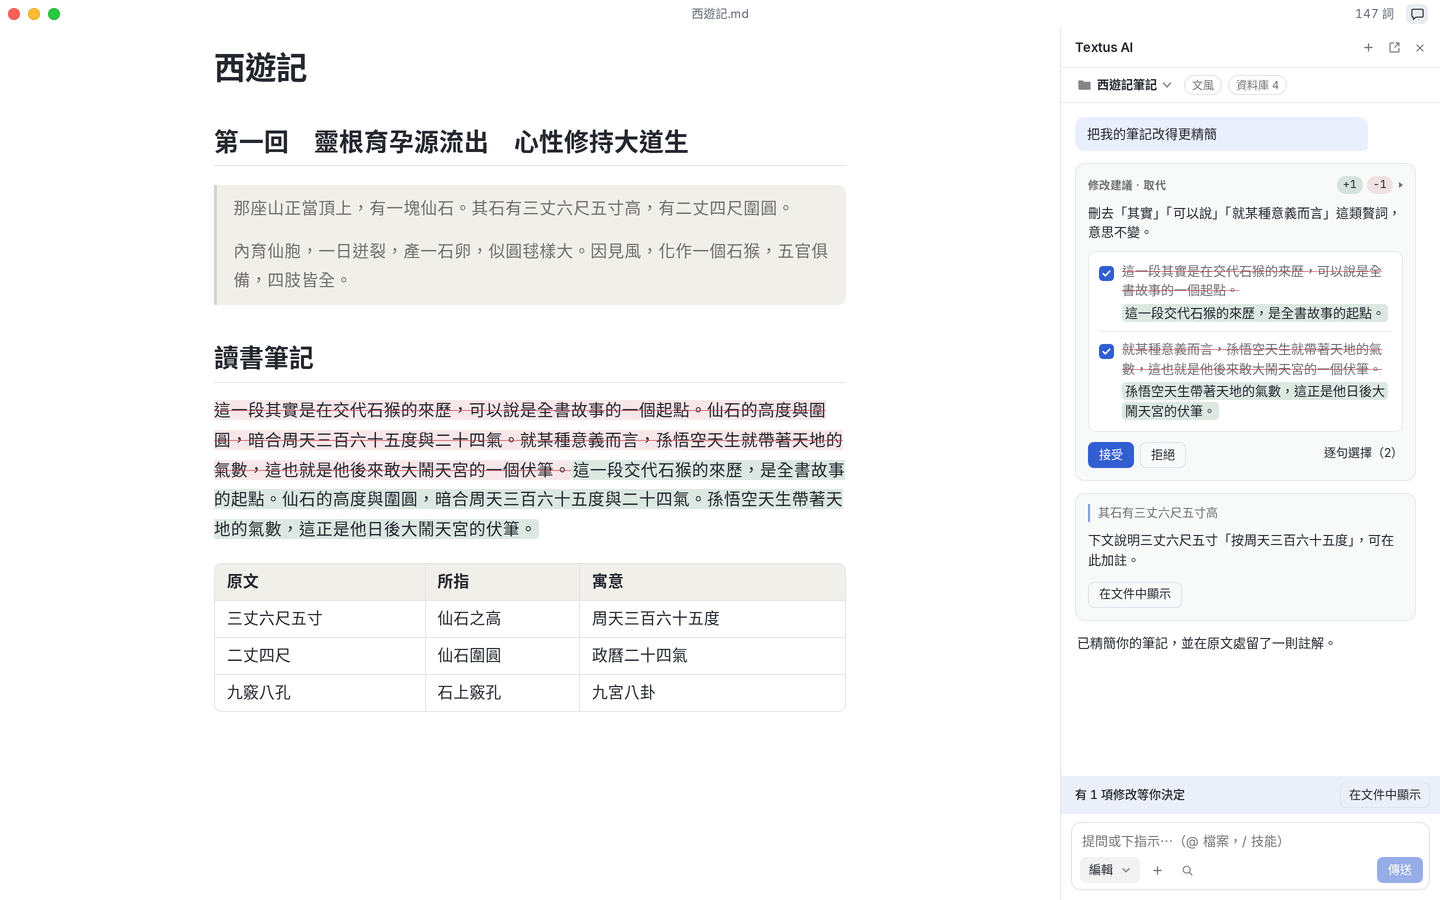Click table cell 仙石圍圓
The height and width of the screenshot is (900, 1440).
[502, 656]
